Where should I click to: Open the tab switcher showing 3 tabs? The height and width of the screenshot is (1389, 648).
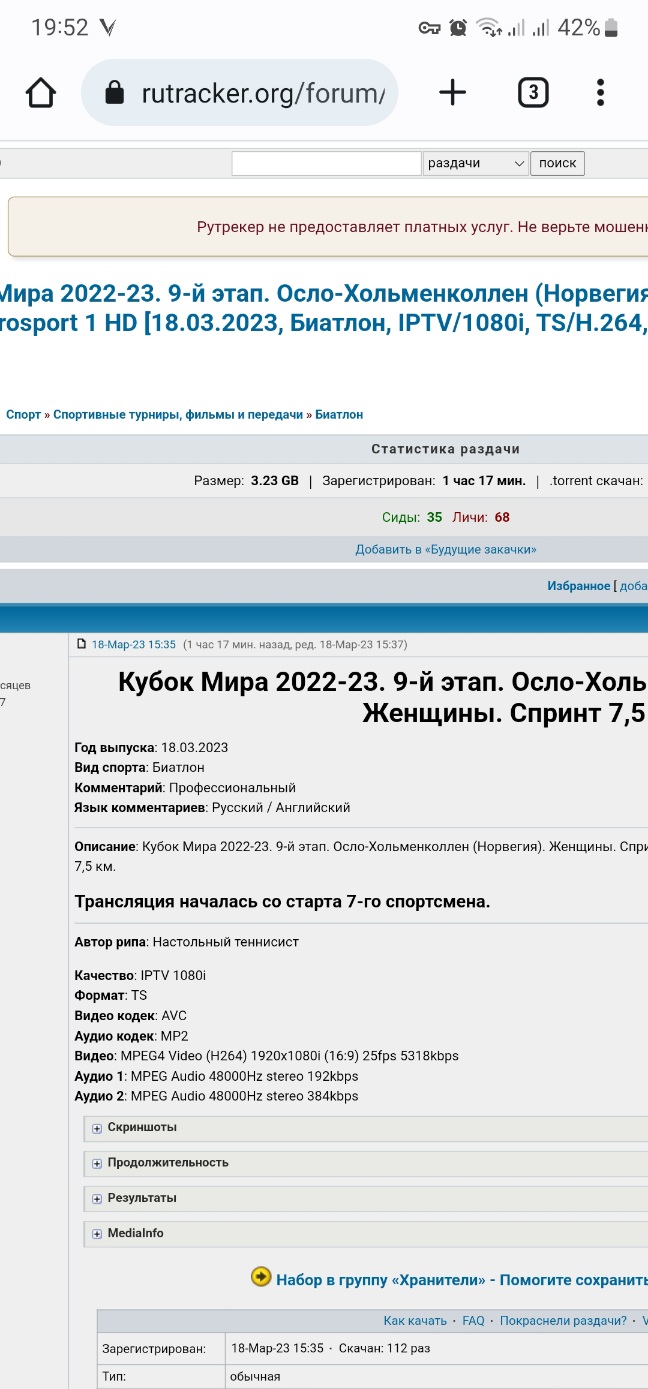coord(533,93)
